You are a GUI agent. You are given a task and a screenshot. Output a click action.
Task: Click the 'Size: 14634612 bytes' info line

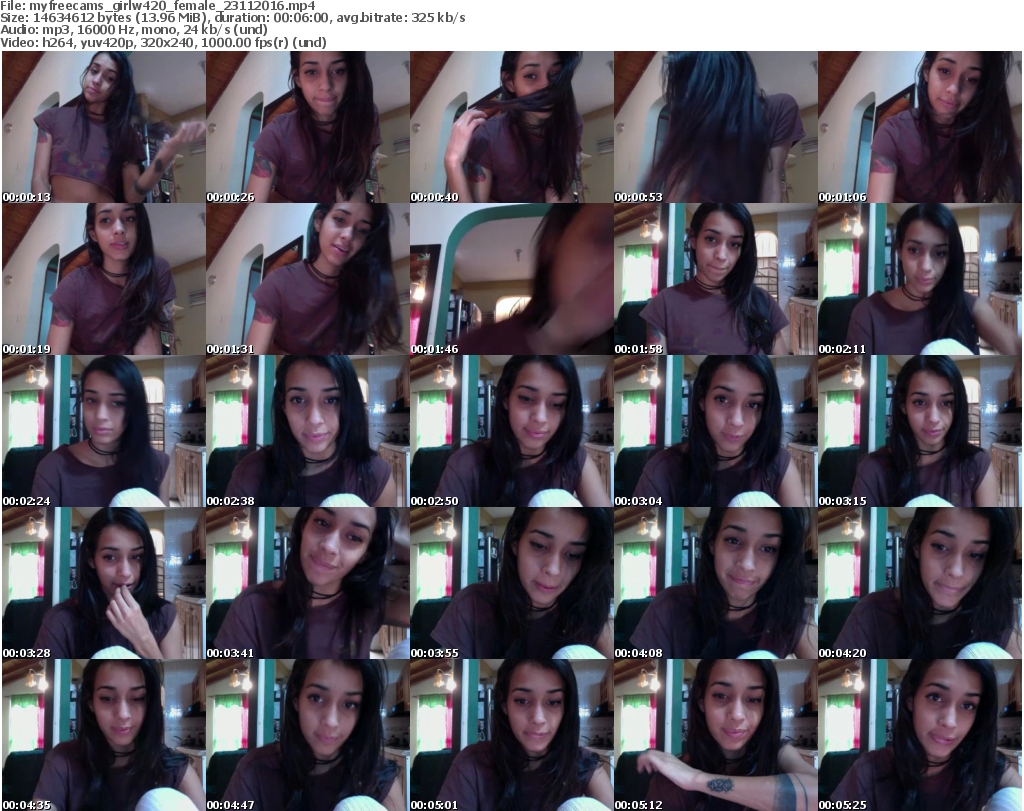(232, 18)
